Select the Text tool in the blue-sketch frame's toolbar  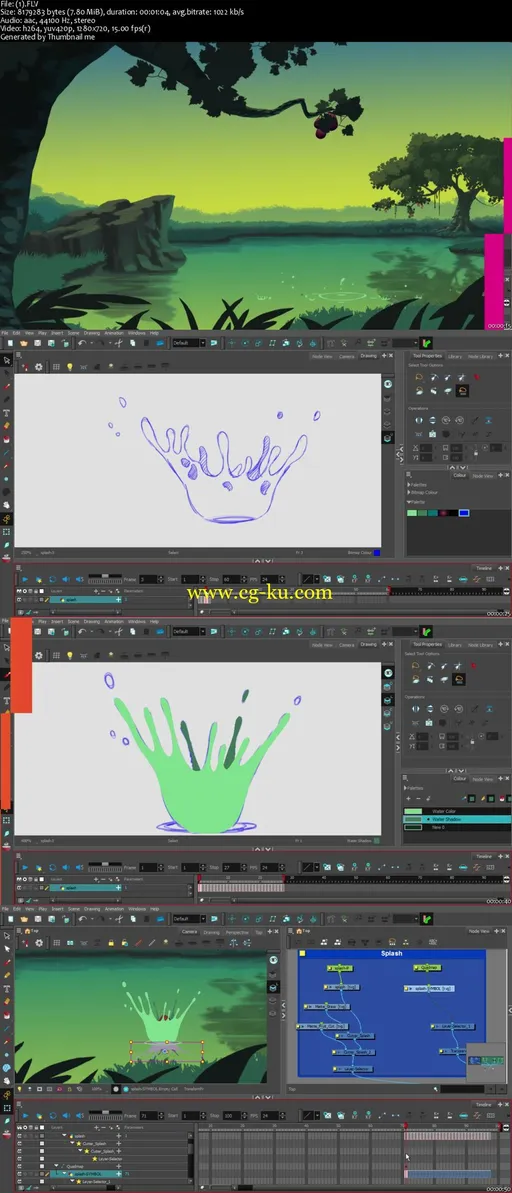click(7, 413)
